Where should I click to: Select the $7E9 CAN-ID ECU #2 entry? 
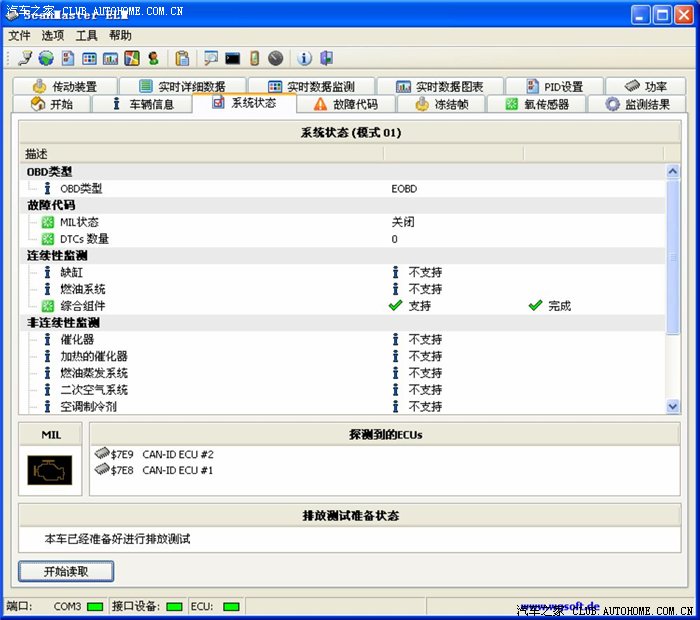tap(154, 454)
